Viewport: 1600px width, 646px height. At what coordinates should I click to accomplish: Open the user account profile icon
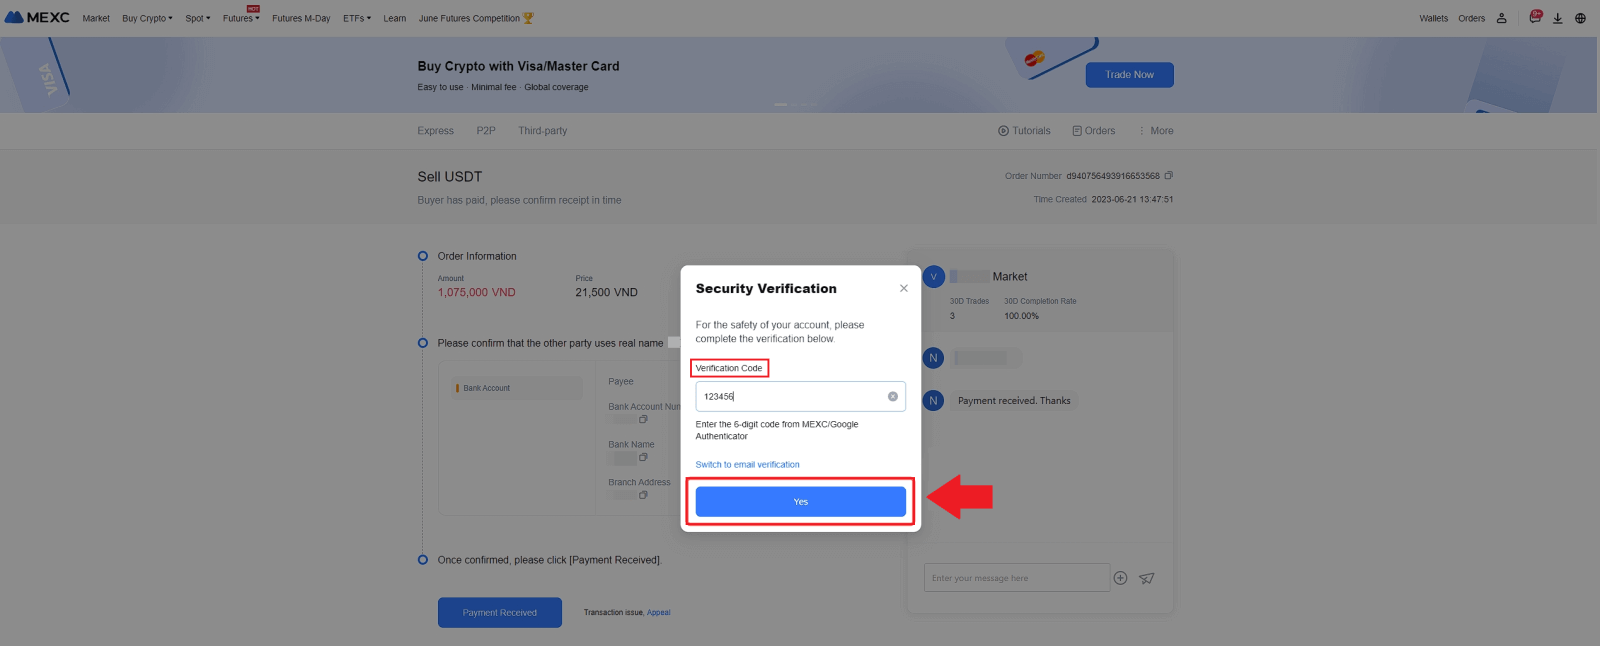[1501, 18]
